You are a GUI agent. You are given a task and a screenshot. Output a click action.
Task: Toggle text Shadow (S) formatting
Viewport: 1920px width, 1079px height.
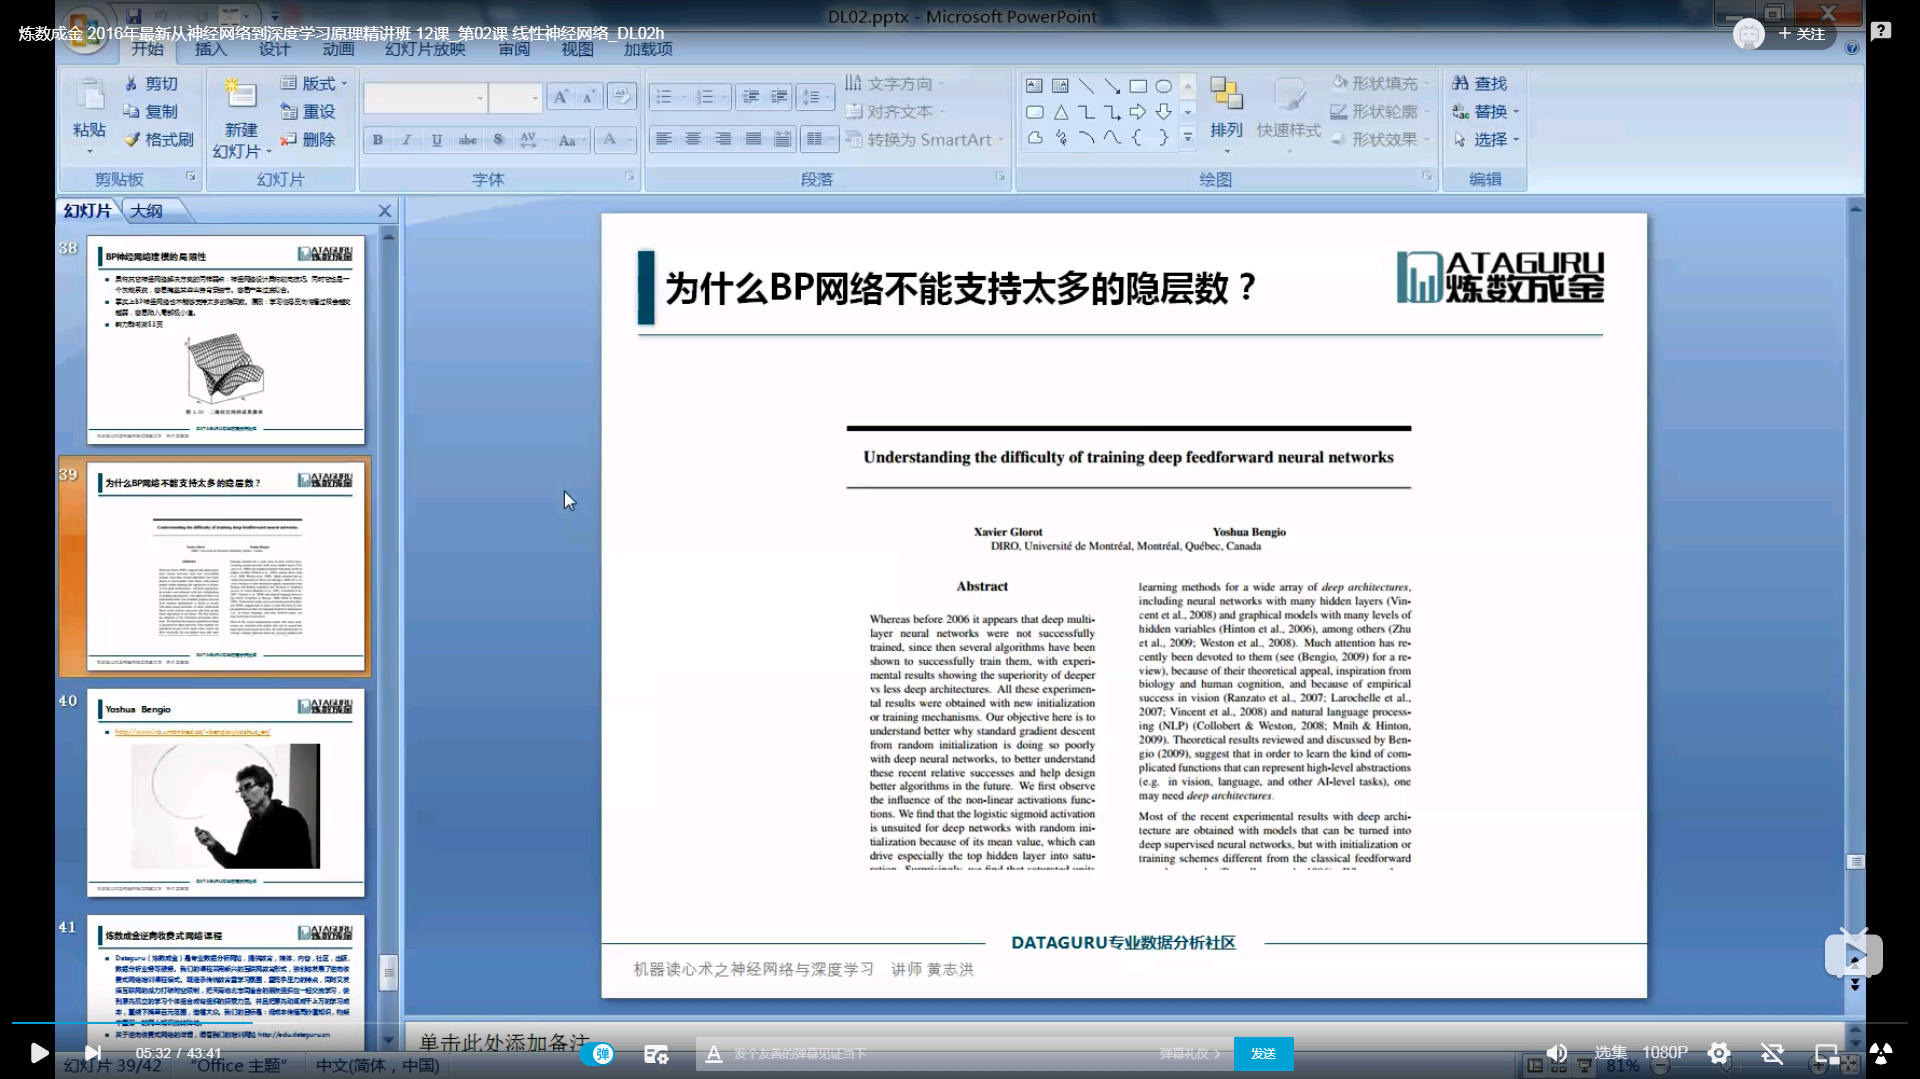(x=498, y=140)
